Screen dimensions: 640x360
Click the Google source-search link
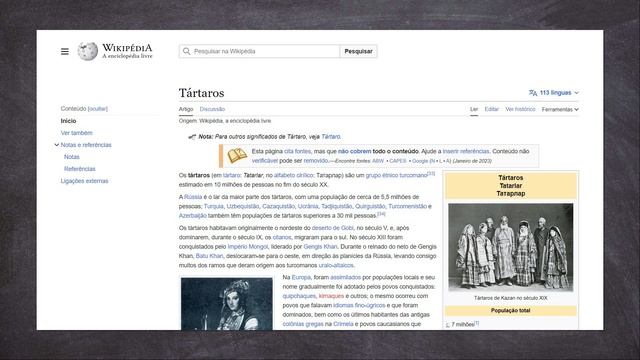pyautogui.click(x=420, y=161)
